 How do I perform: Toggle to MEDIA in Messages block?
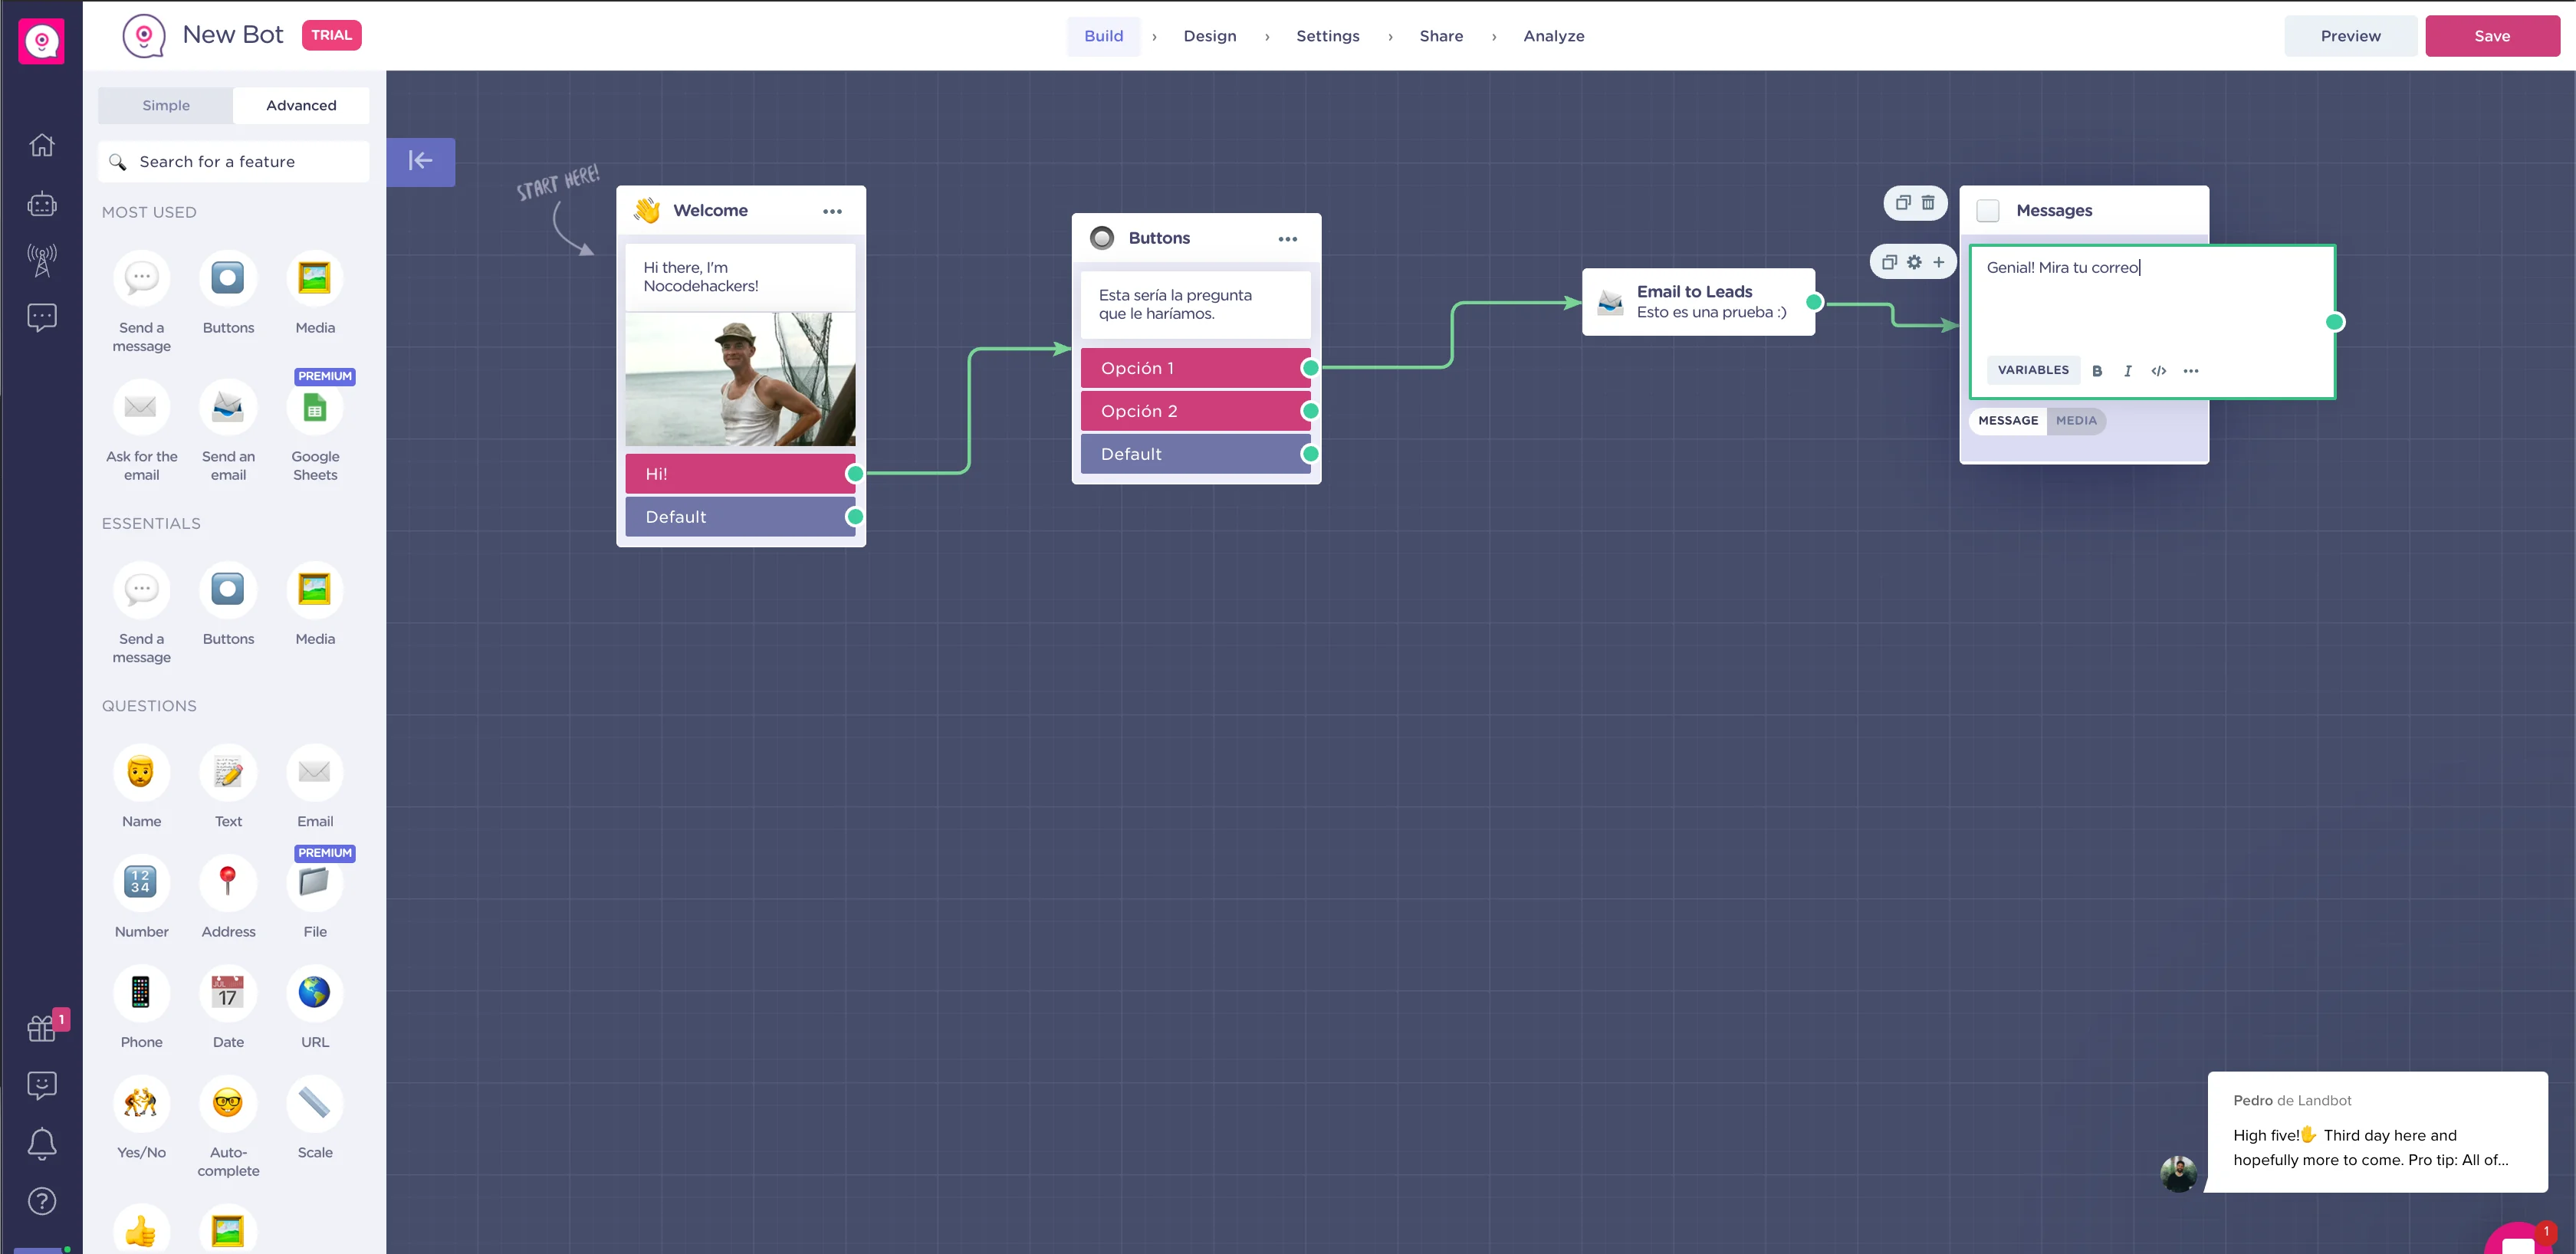pos(2076,421)
